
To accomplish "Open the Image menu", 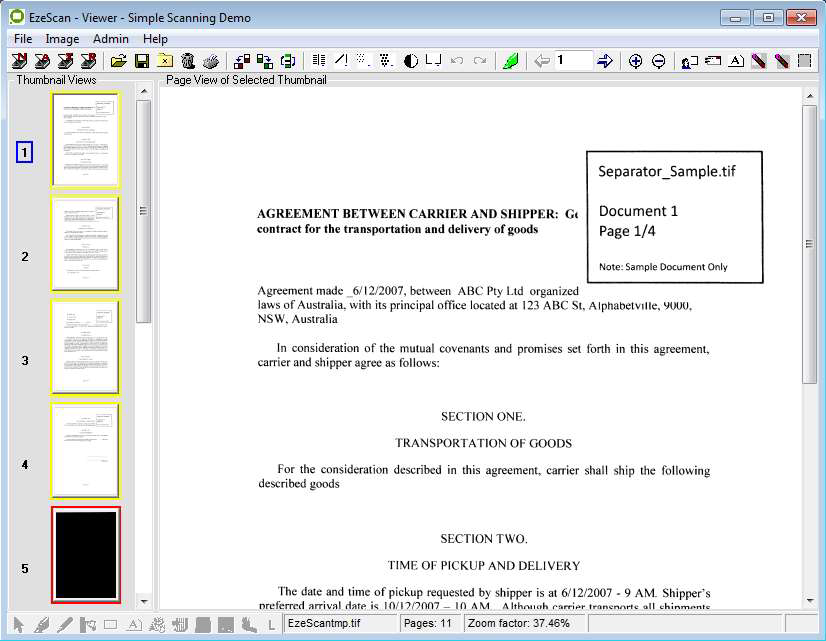I will [62, 39].
